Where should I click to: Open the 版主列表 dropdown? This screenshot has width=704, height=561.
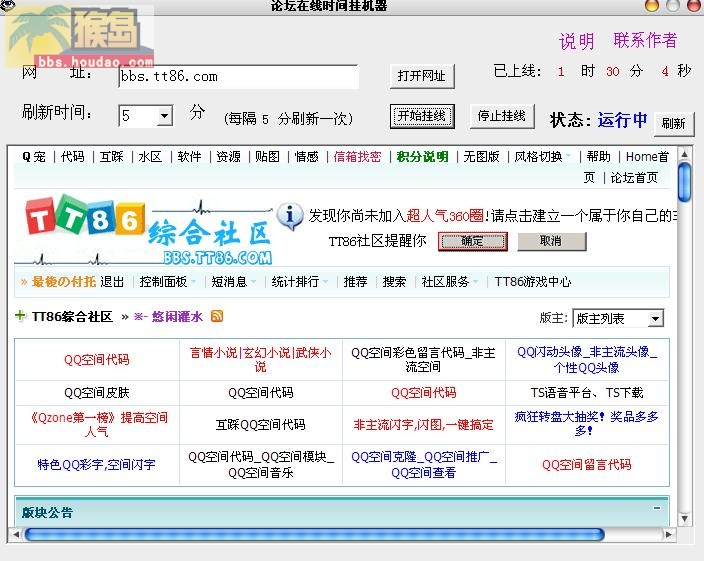tap(655, 319)
